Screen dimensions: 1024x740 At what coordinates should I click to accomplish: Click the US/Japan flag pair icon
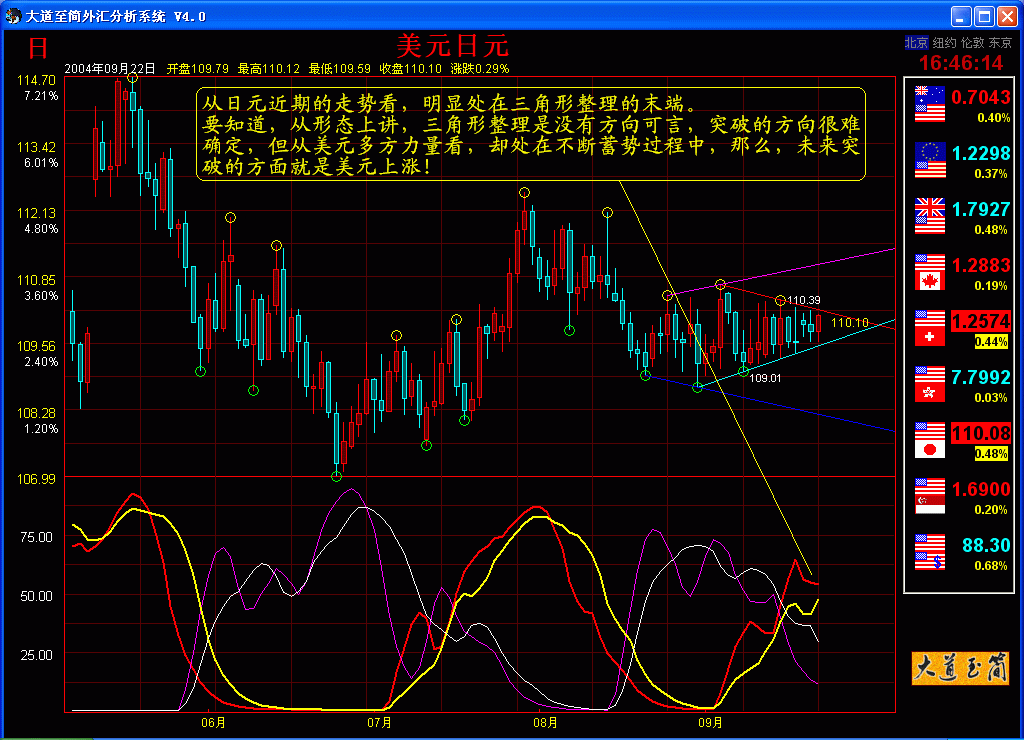(930, 441)
